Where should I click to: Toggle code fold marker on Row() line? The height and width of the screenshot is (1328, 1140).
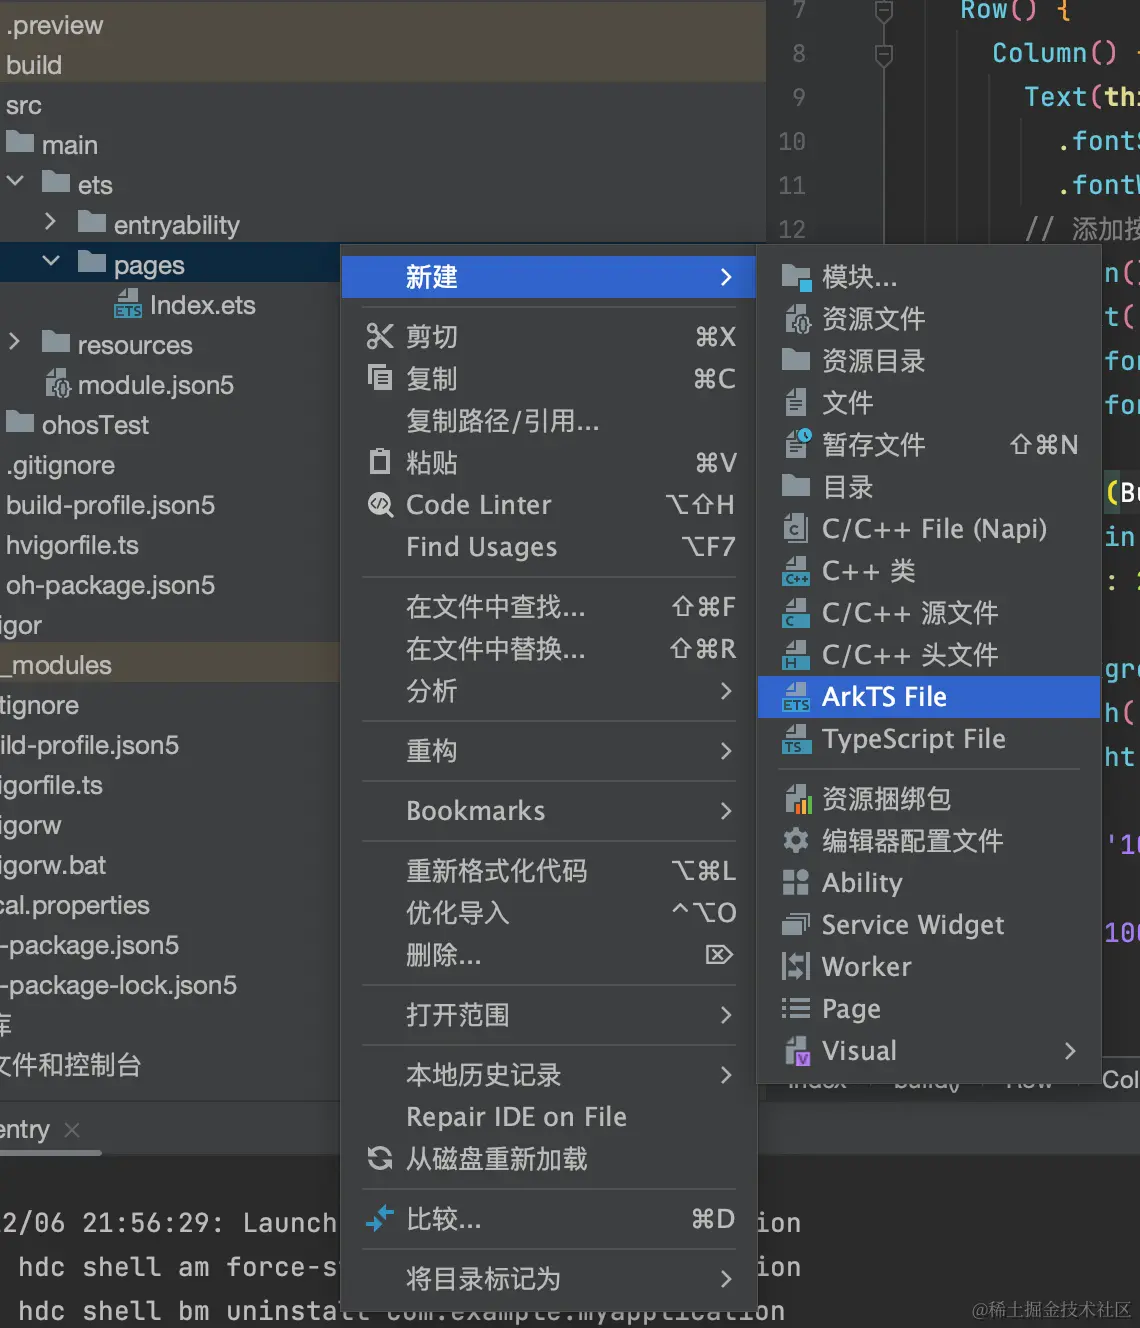884,10
